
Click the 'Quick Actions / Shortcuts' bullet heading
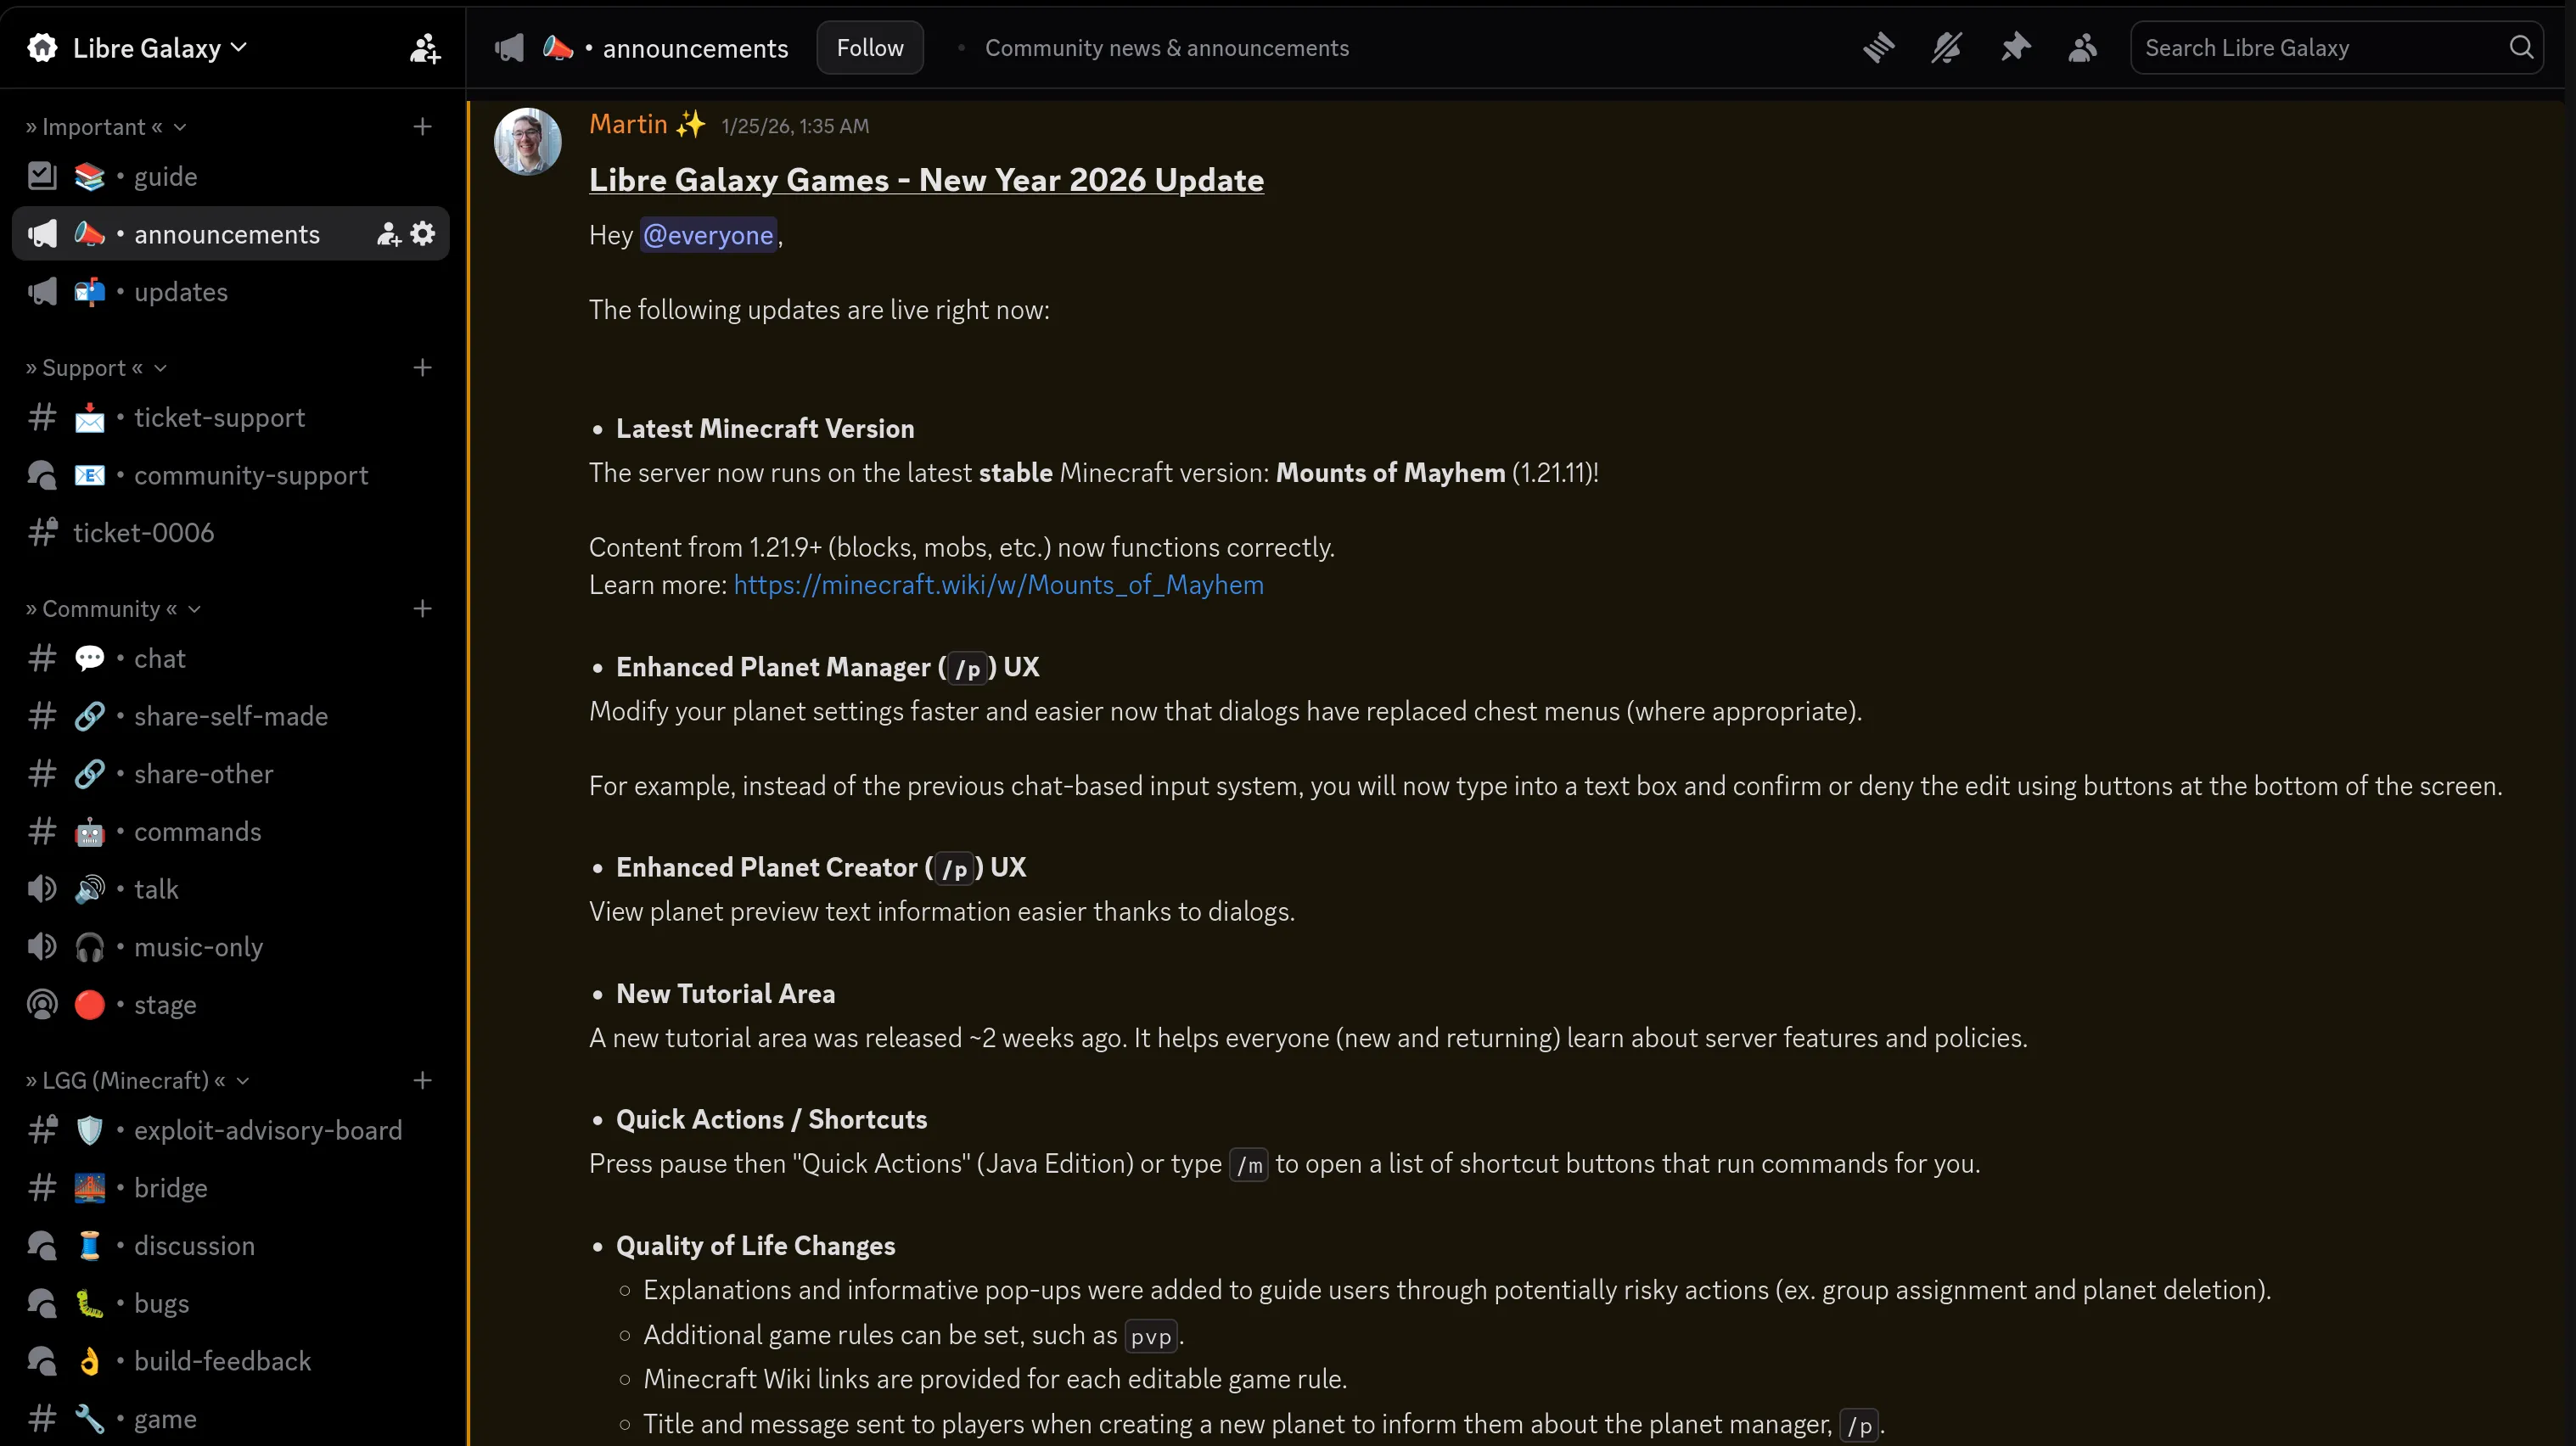click(x=771, y=1120)
